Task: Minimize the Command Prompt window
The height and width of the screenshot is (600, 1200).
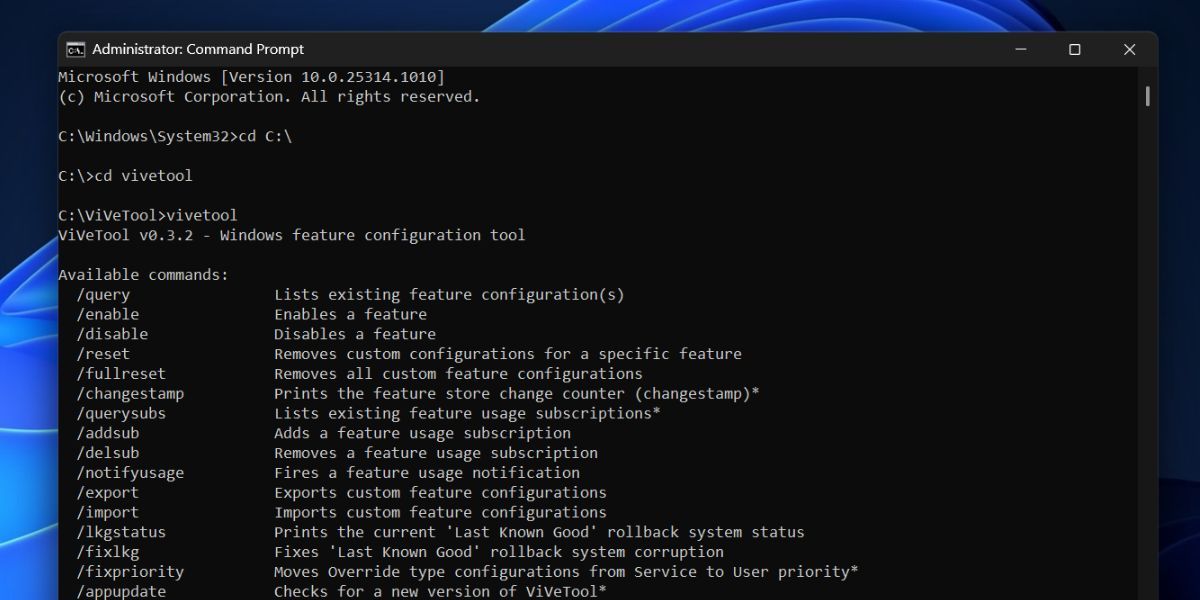Action: (1020, 49)
